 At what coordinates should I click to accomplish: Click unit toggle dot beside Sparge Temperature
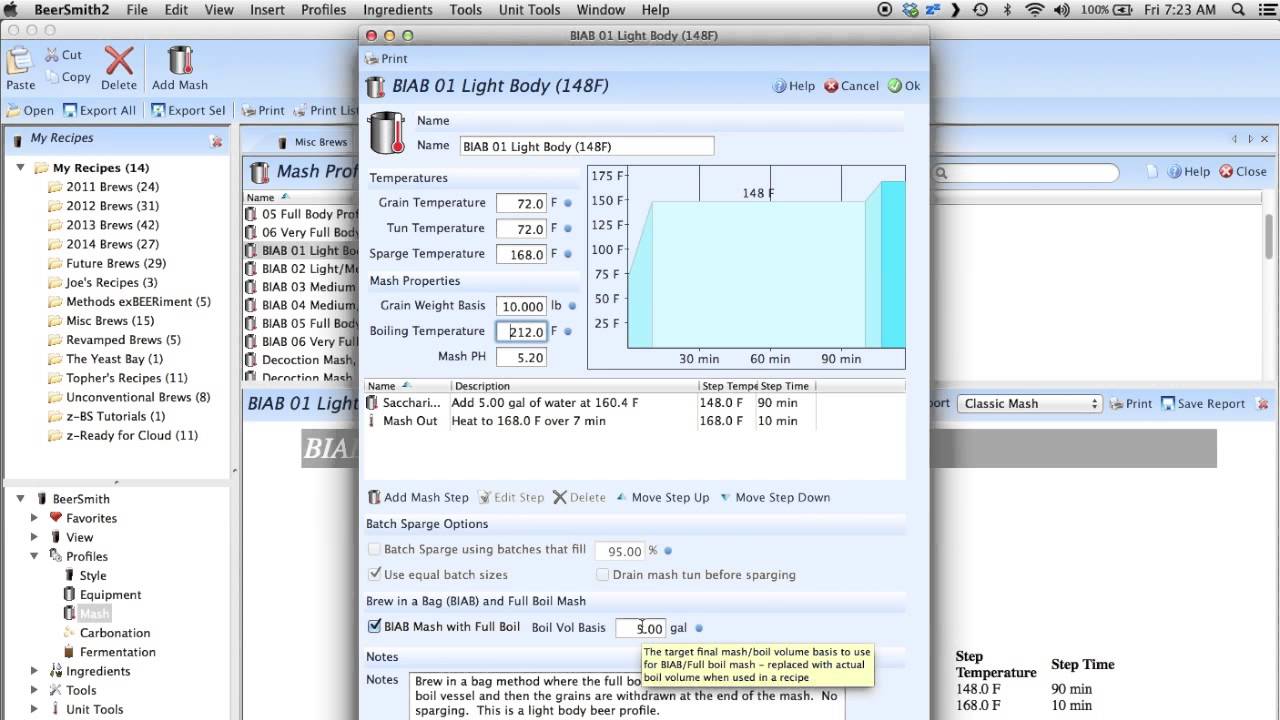568,254
